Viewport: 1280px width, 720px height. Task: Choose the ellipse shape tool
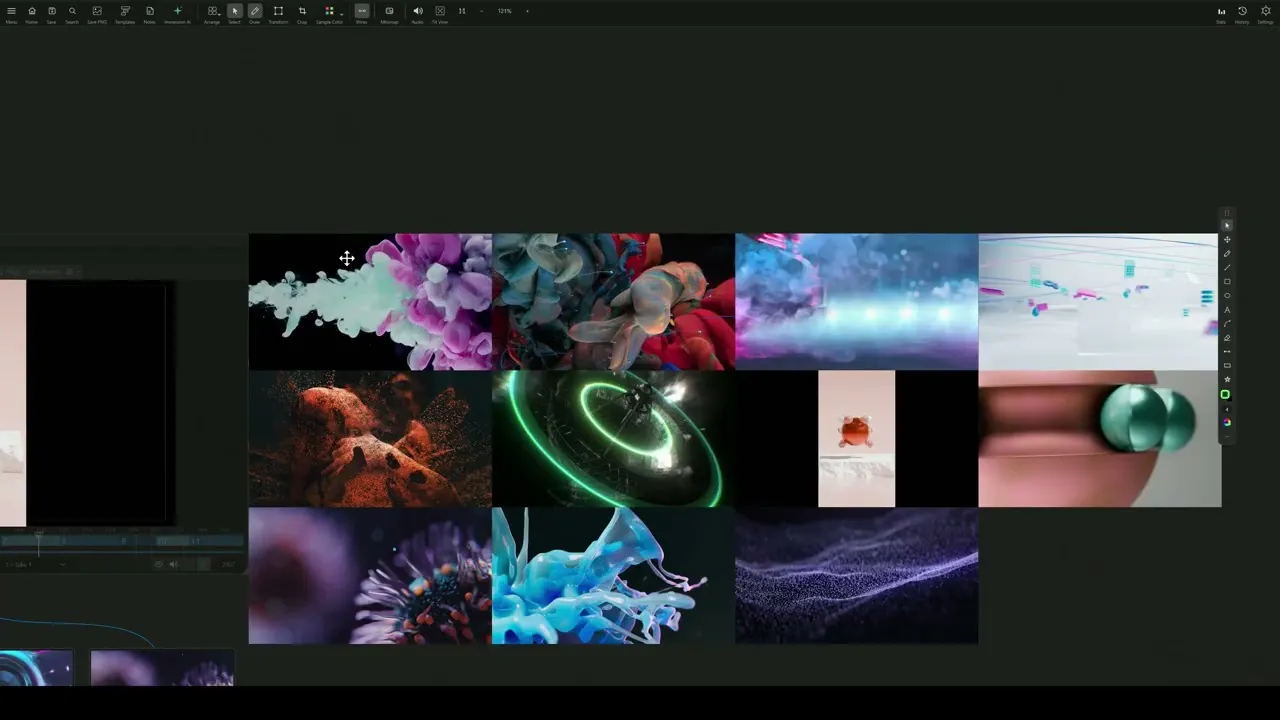click(x=1227, y=296)
